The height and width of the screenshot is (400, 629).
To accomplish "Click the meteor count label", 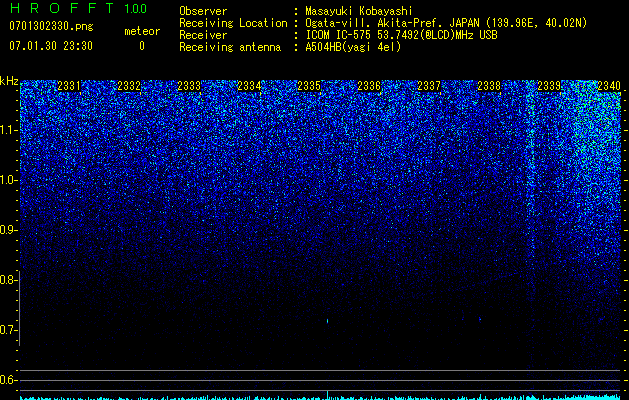I will [142, 31].
